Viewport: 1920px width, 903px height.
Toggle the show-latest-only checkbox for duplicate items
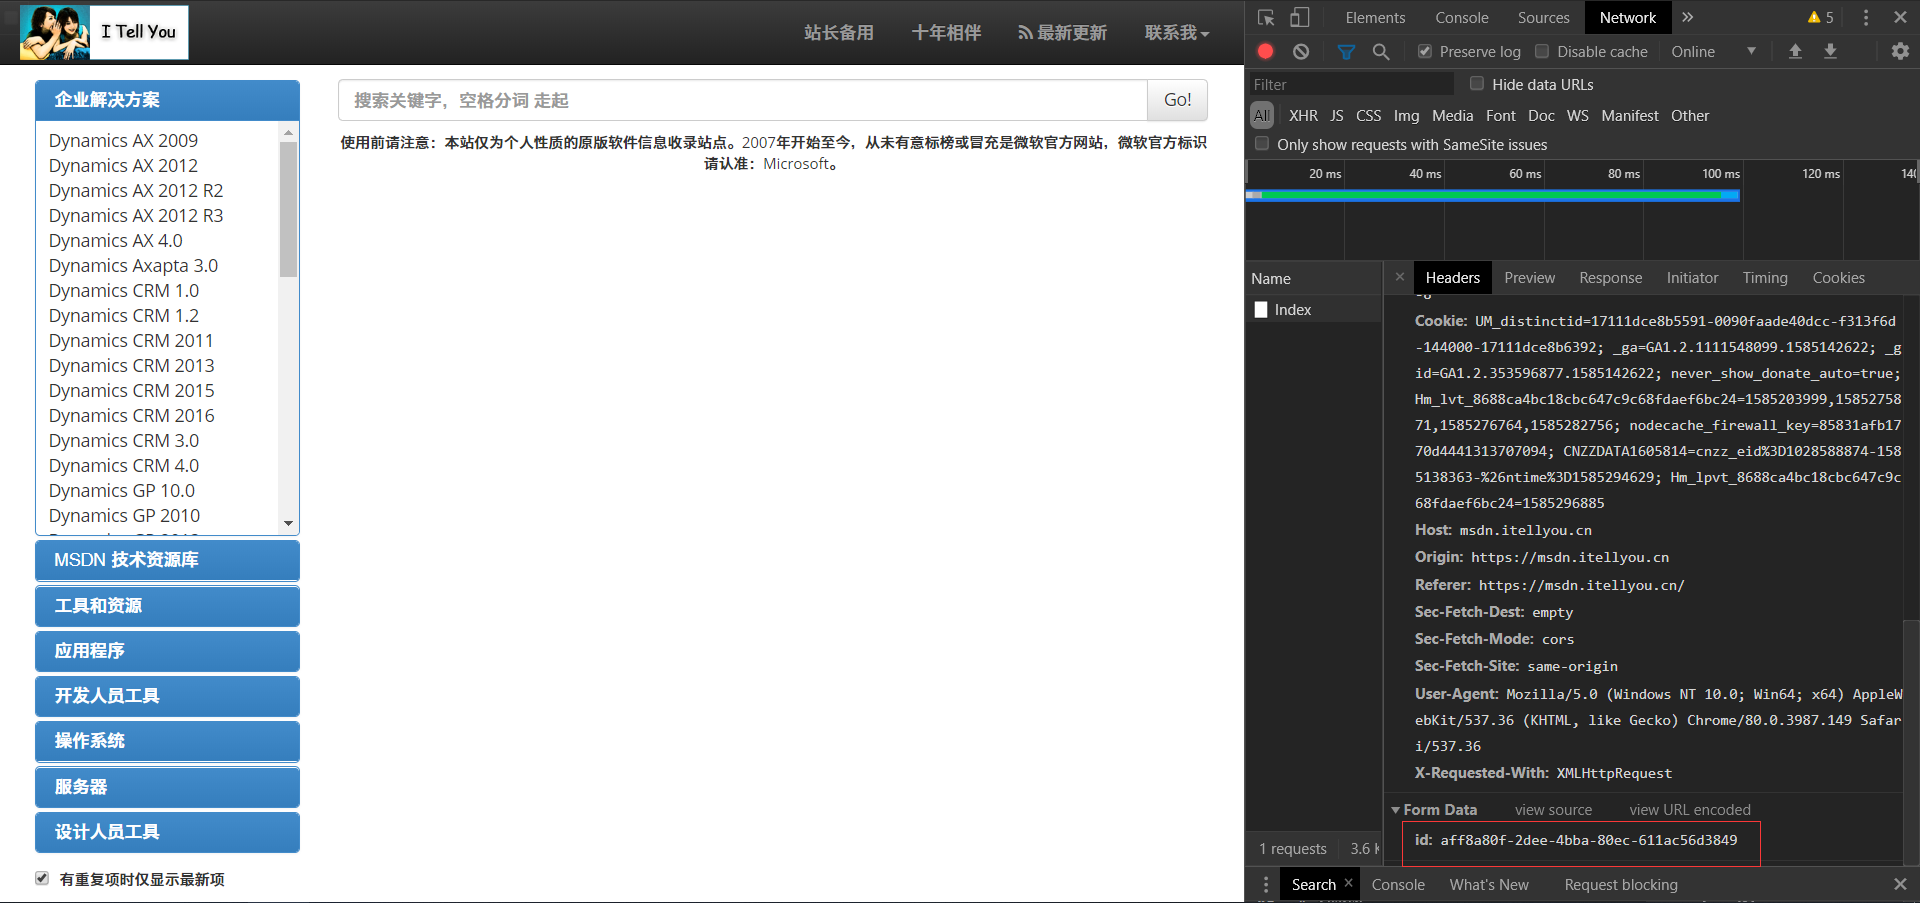pos(42,878)
